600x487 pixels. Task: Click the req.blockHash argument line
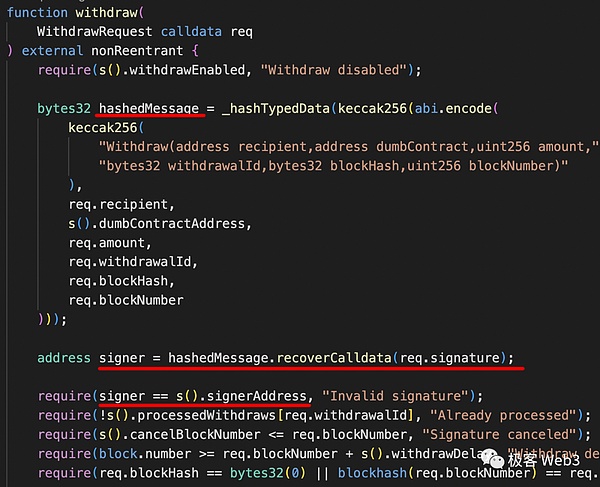click(121, 282)
